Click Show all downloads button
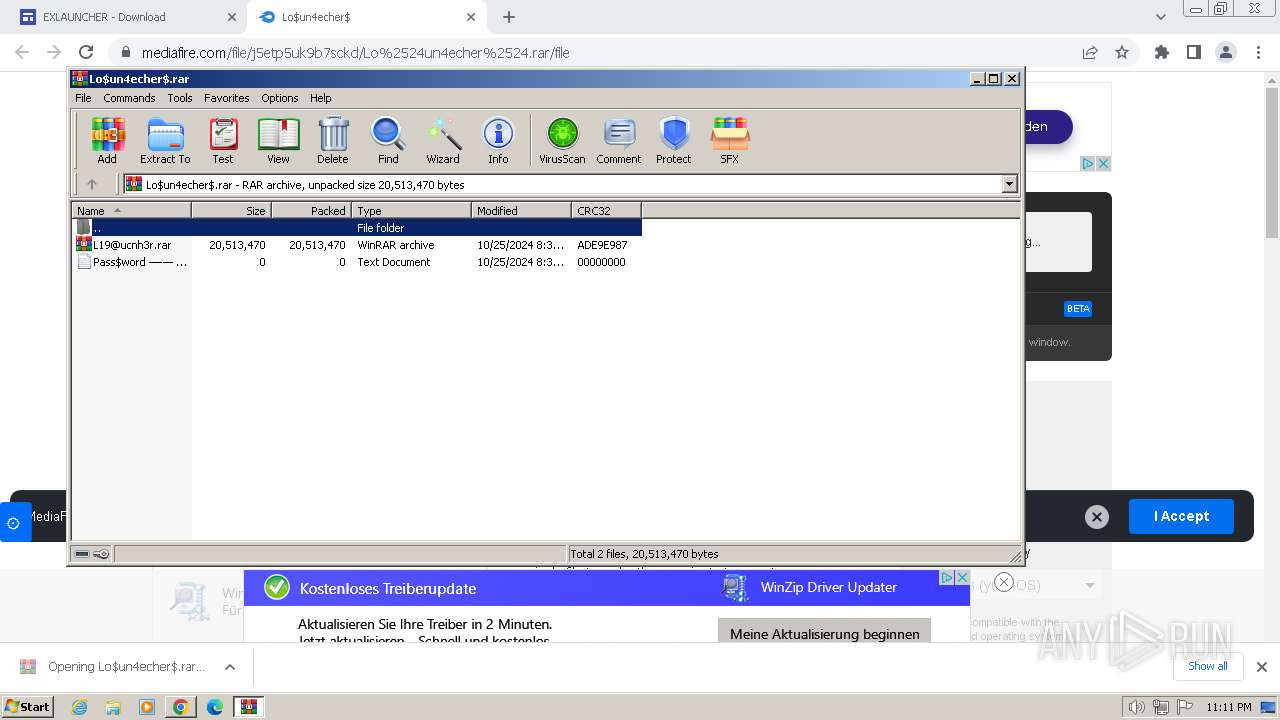Screen dimensions: 1280x720 pos(1208,666)
